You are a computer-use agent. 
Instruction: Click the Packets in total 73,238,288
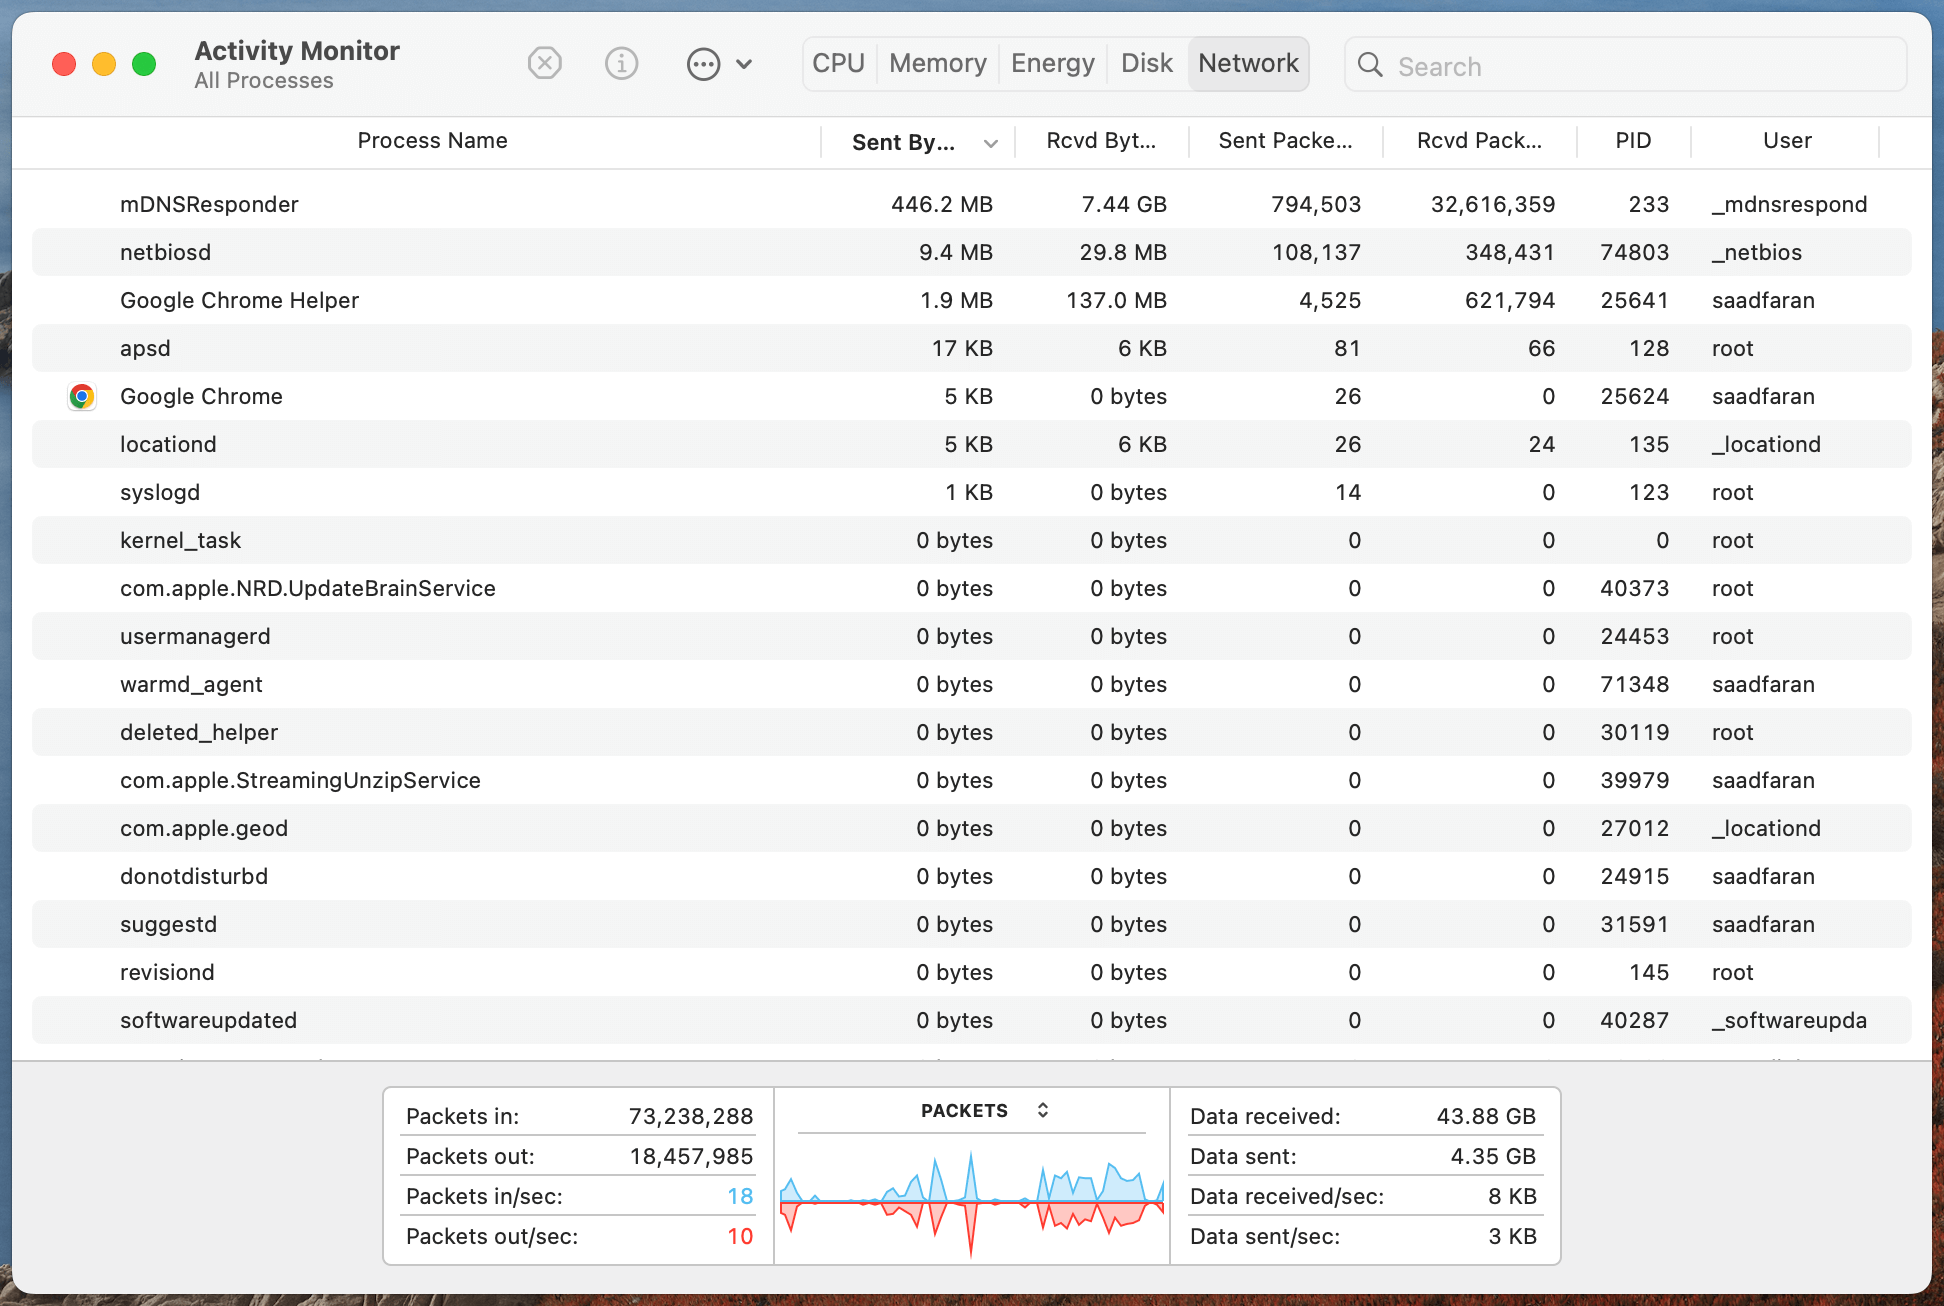[x=691, y=1116]
